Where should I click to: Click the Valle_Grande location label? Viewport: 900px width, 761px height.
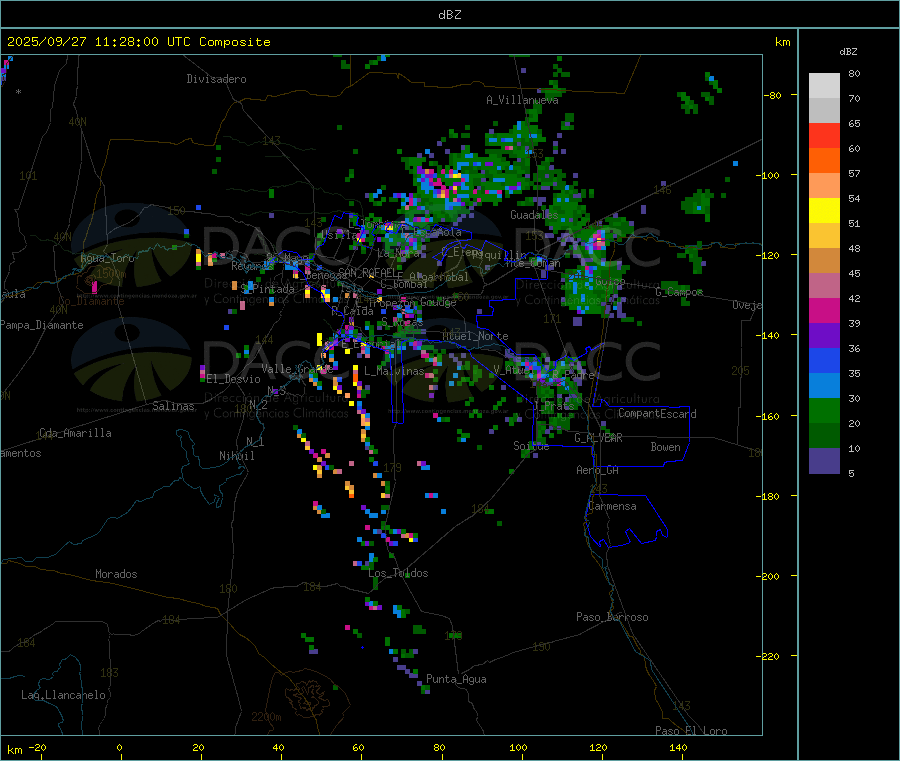tap(297, 368)
